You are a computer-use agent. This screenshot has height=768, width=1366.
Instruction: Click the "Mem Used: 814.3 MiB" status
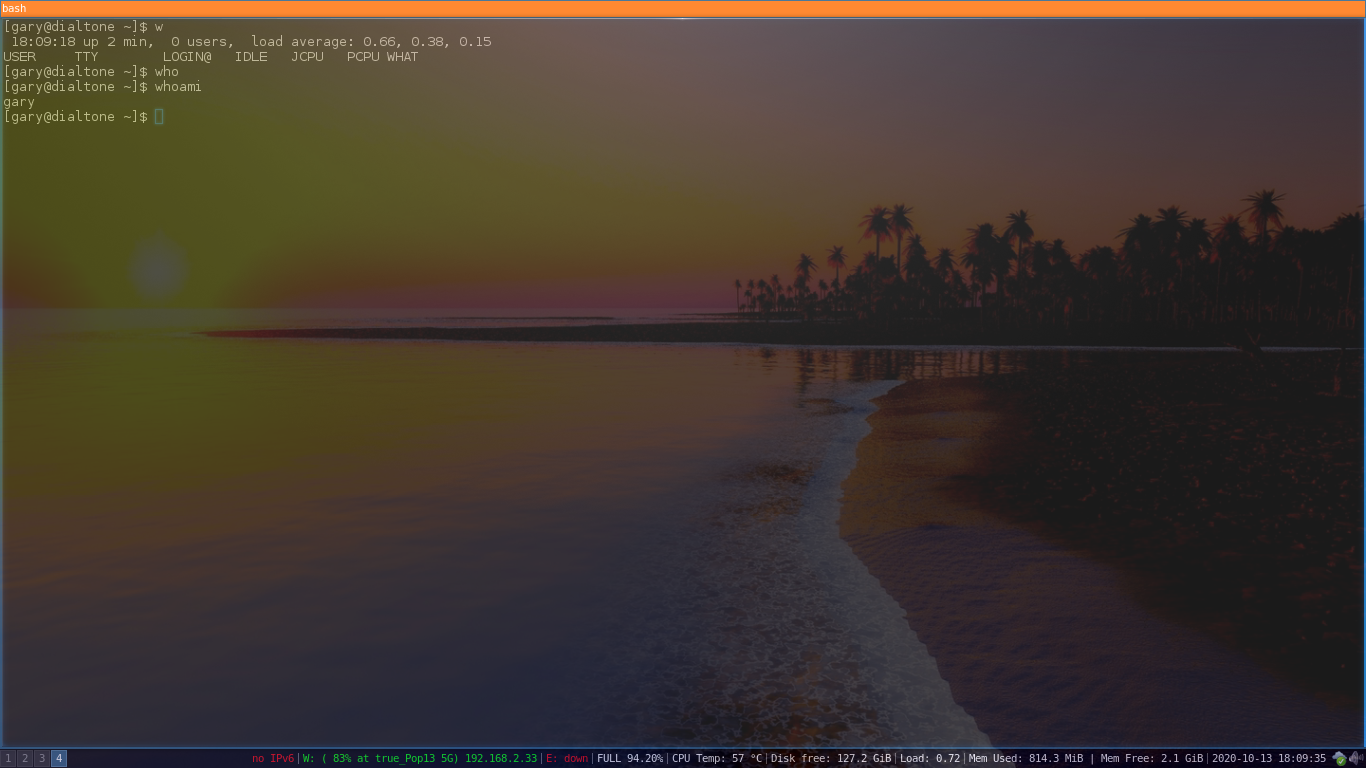pos(1026,759)
